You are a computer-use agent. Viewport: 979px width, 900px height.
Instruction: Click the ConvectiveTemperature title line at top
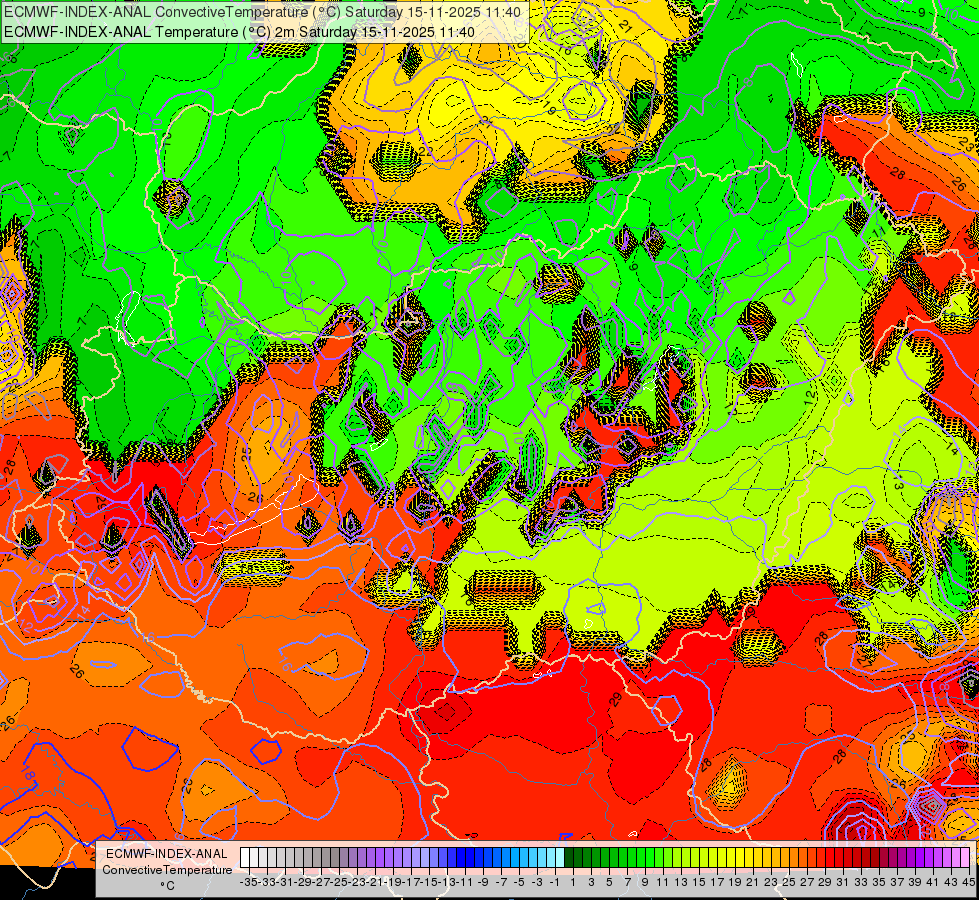coord(262,12)
